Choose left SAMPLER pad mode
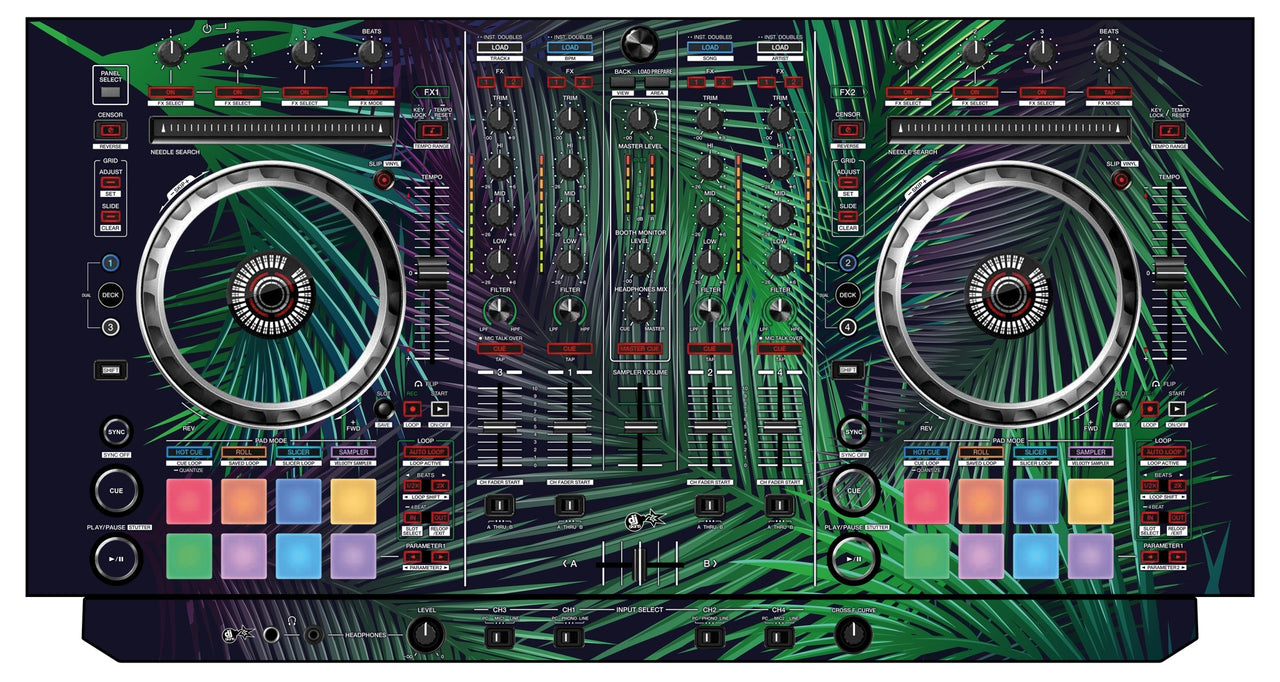This screenshot has width=1280, height=682. (353, 453)
